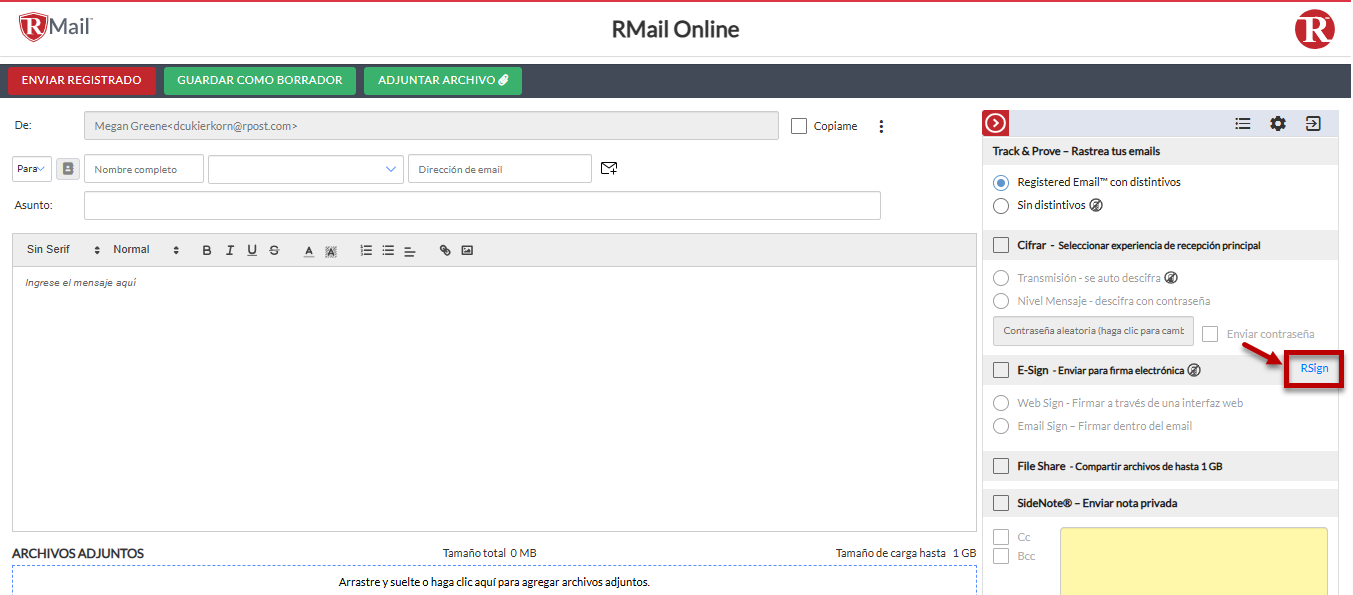Viewport: 1353px width, 595px height.
Task: Click the add recipient envelope icon
Action: (x=608, y=169)
